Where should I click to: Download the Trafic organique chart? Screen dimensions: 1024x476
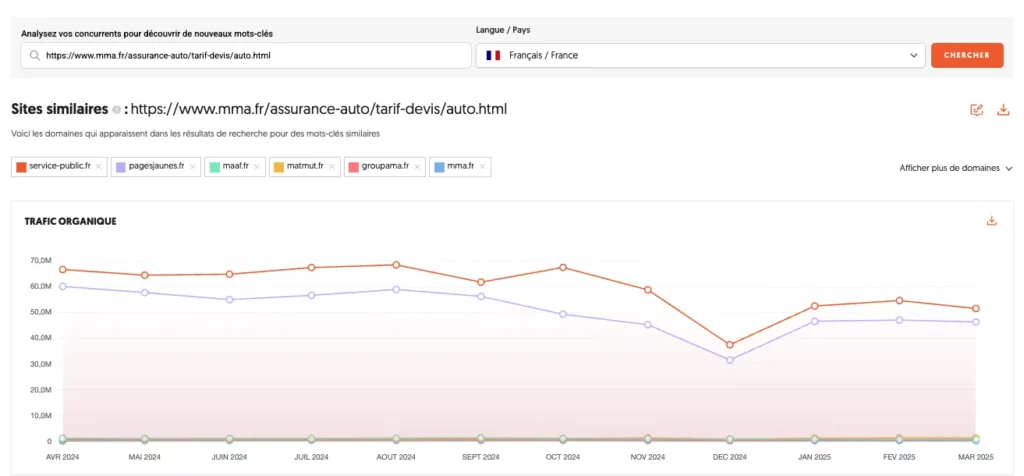click(x=991, y=221)
